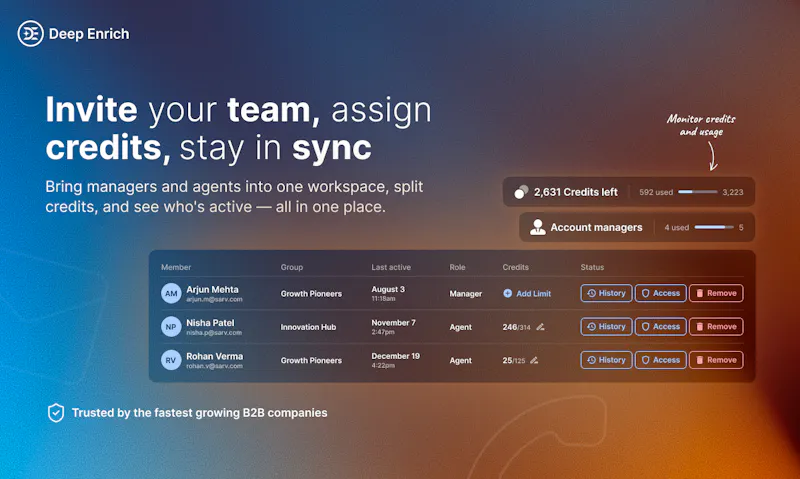Click the RV avatar for Rohan Verma
This screenshot has height=479, width=800.
(x=171, y=360)
